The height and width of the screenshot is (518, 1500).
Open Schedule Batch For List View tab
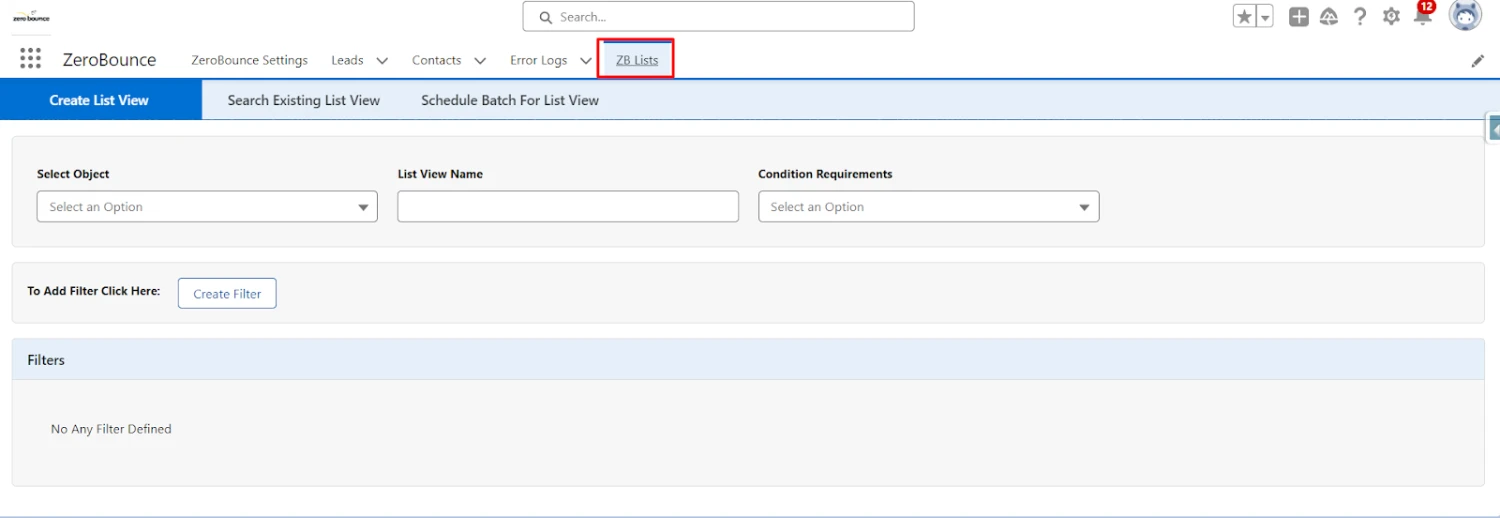coord(510,100)
